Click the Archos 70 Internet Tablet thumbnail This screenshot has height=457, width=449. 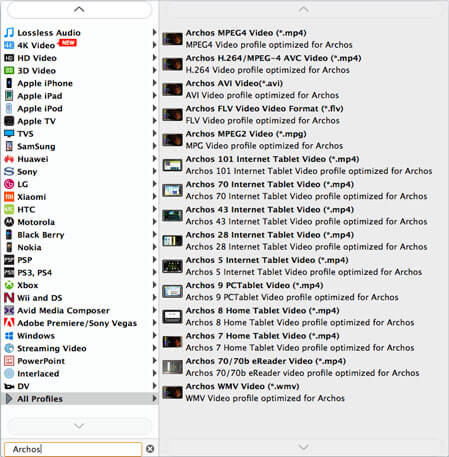pyautogui.click(x=172, y=190)
